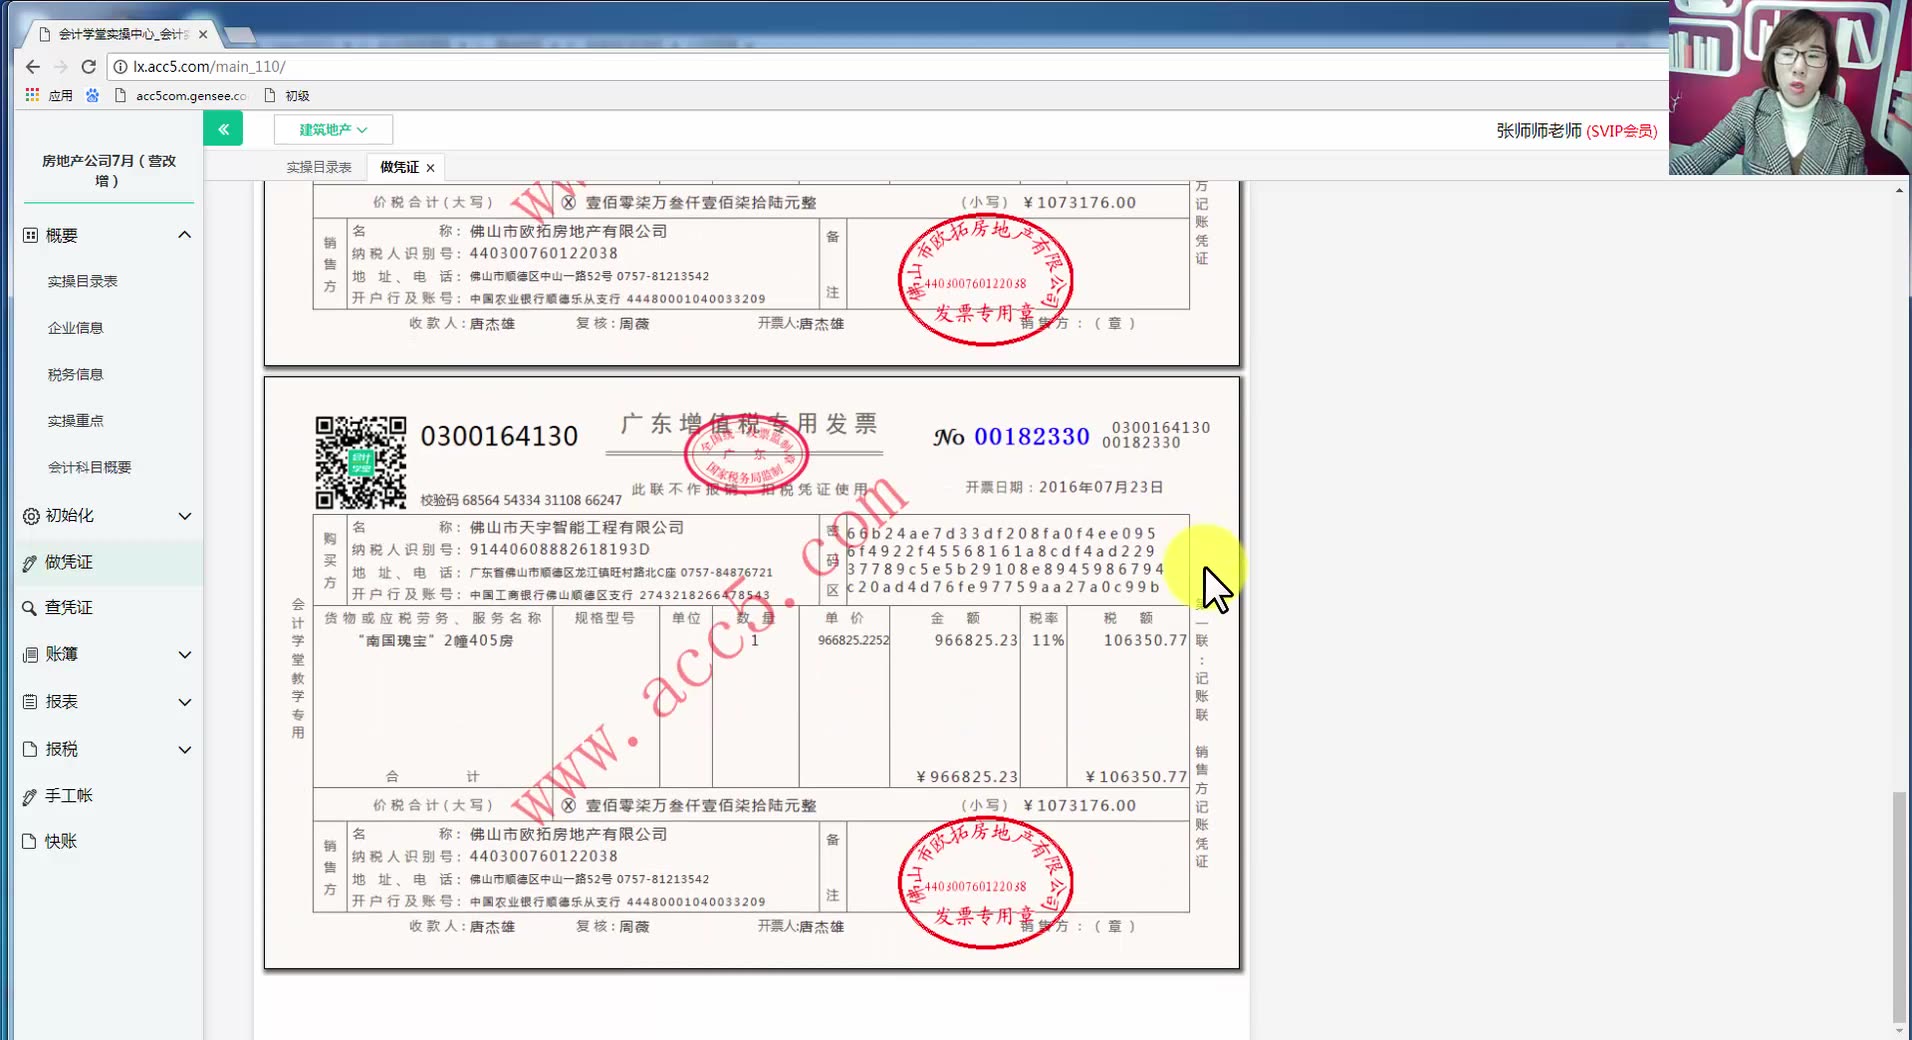Click the vertical scrollbar thumb

click(1898, 906)
